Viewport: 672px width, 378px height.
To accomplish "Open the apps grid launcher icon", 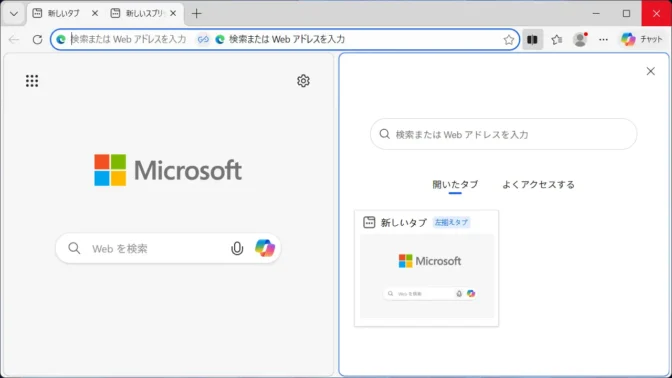I will 32,81.
